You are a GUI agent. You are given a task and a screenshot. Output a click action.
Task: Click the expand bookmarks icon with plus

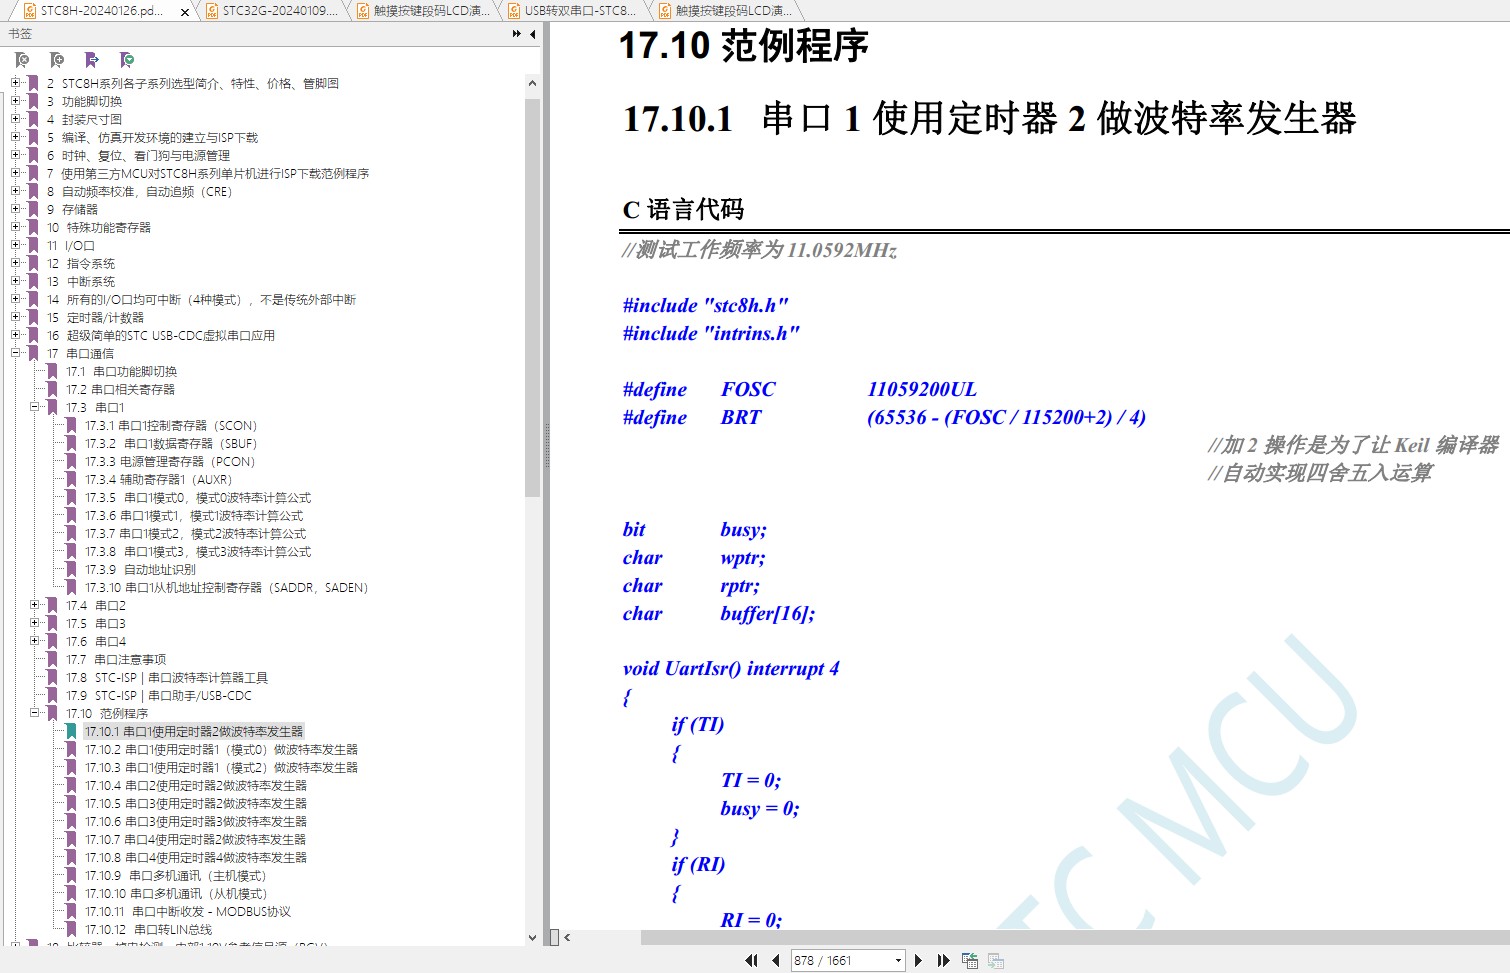point(57,60)
